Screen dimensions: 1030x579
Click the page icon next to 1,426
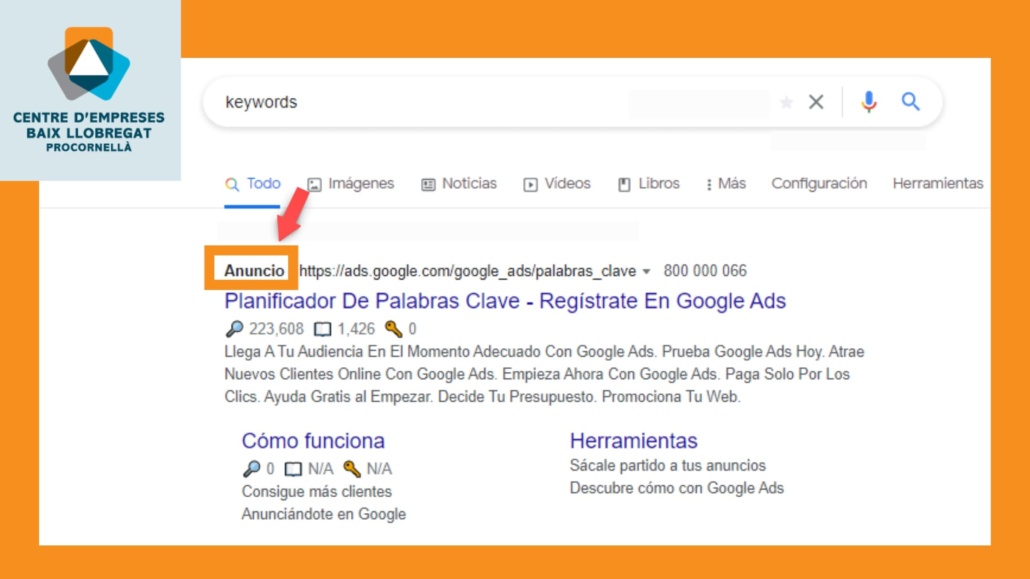323,329
